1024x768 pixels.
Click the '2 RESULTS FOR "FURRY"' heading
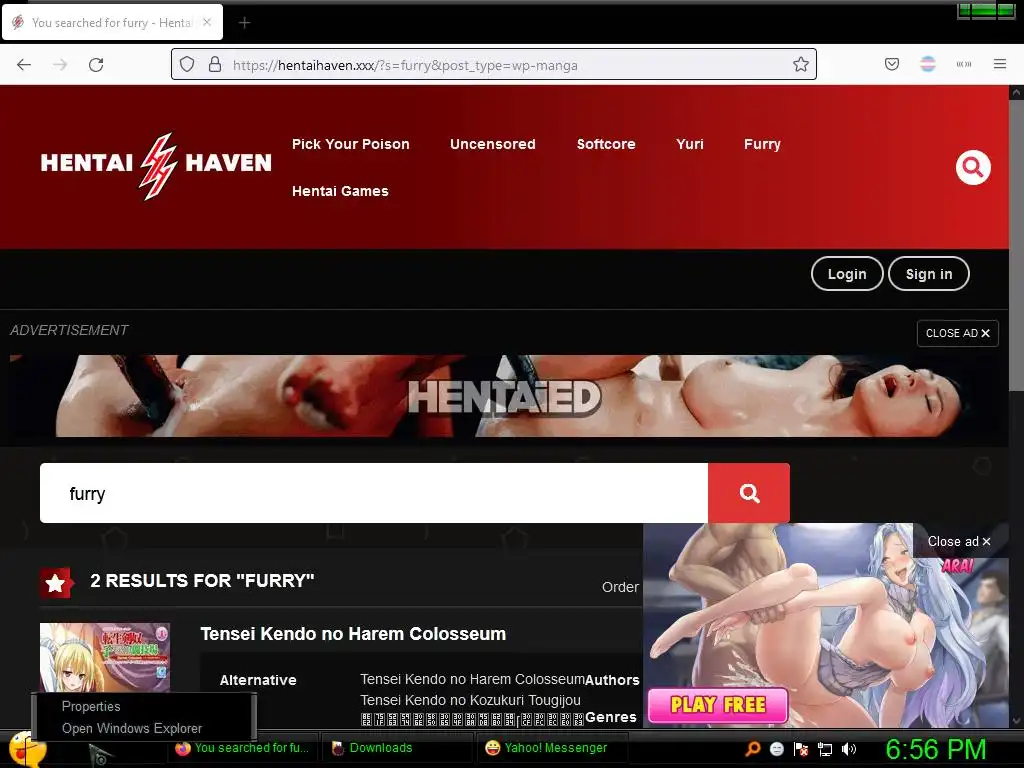pos(202,581)
